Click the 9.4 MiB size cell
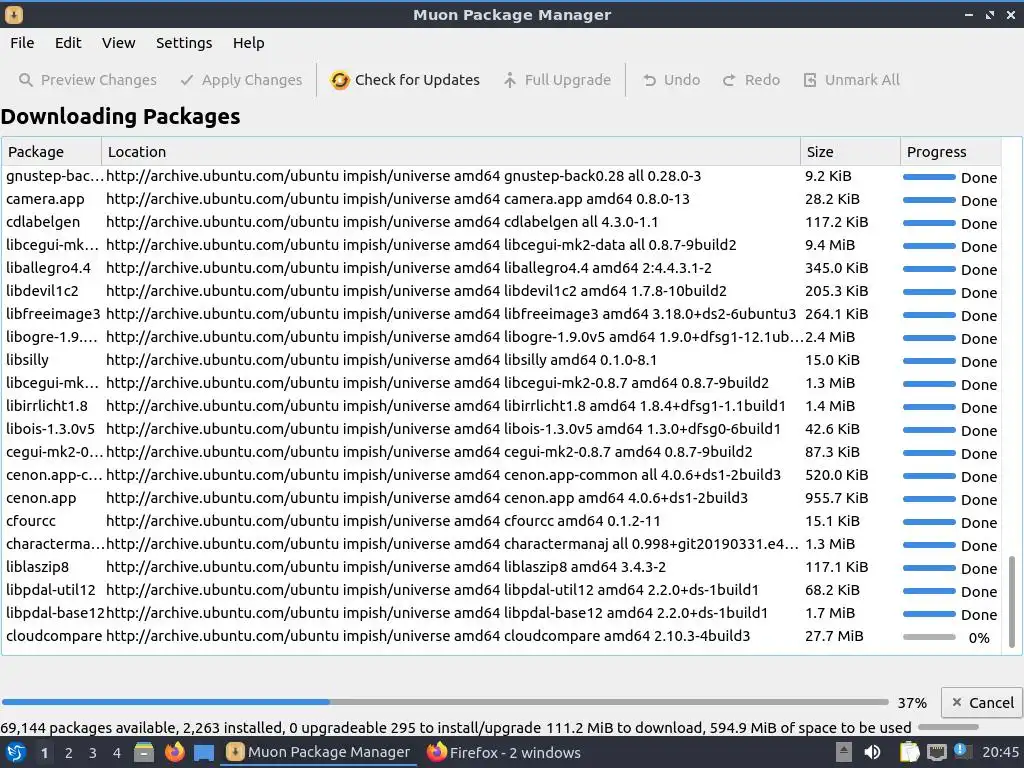The height and width of the screenshot is (768, 1024). tap(829, 245)
